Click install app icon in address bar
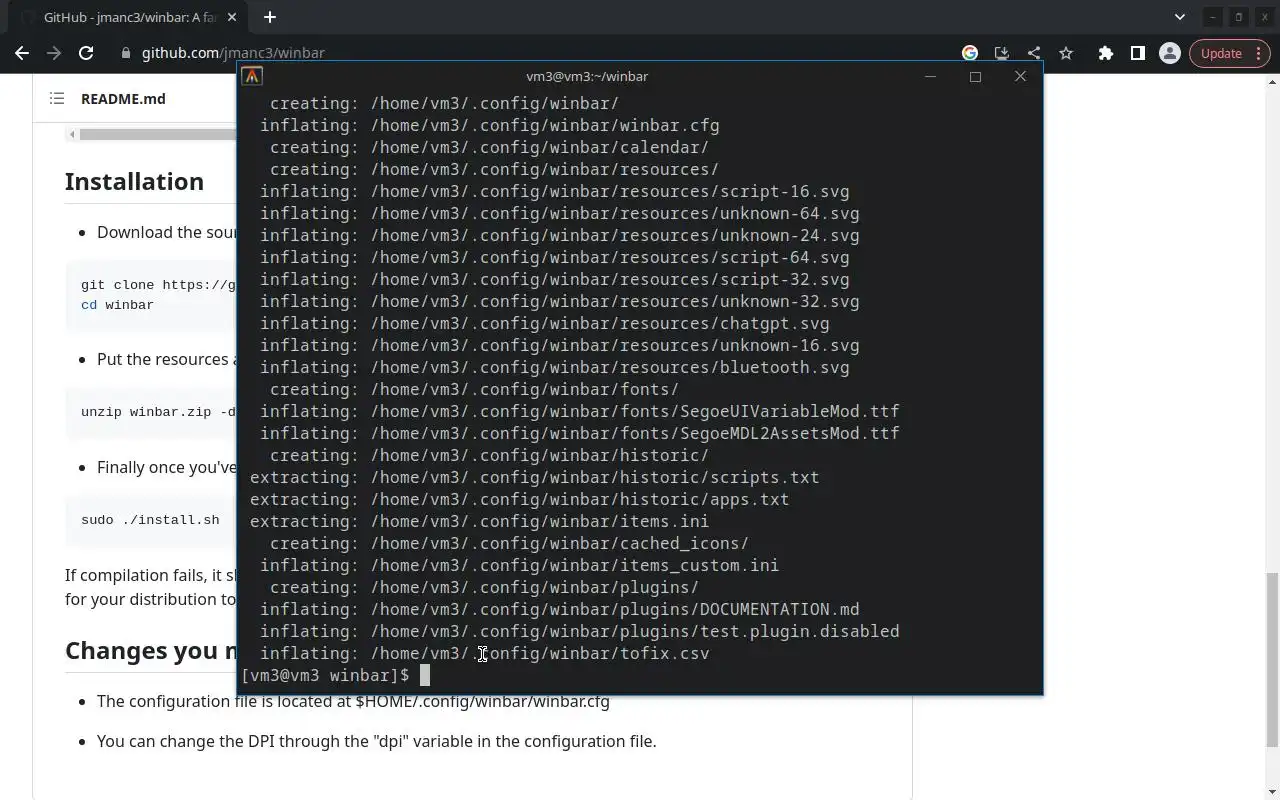The image size is (1280, 800). (1001, 53)
